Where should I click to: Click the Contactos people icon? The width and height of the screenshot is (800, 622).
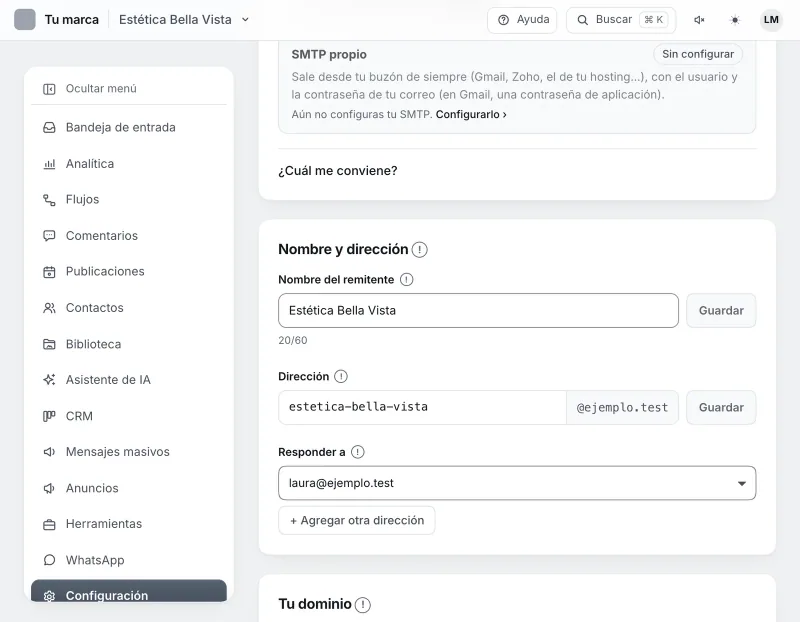[49, 308]
